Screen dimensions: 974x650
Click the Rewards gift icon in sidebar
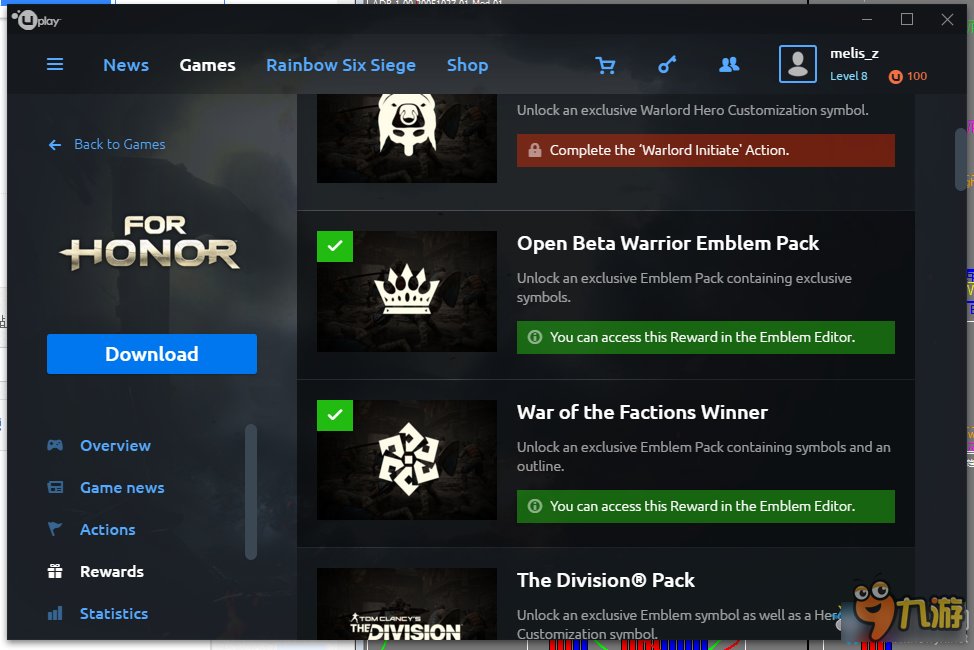(55, 571)
